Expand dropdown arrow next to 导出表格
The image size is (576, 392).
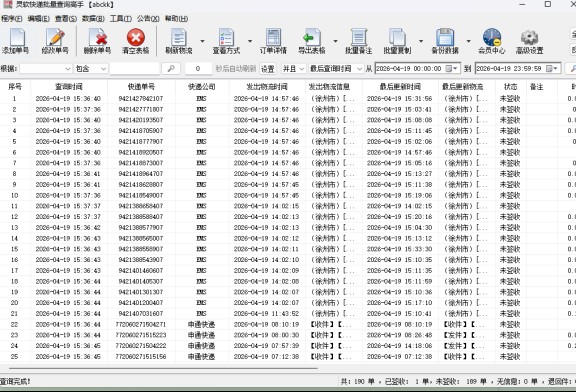(335, 41)
